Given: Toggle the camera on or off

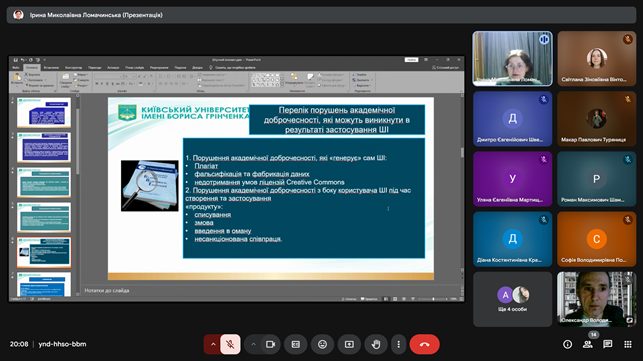Looking at the screenshot, I should 271,344.
